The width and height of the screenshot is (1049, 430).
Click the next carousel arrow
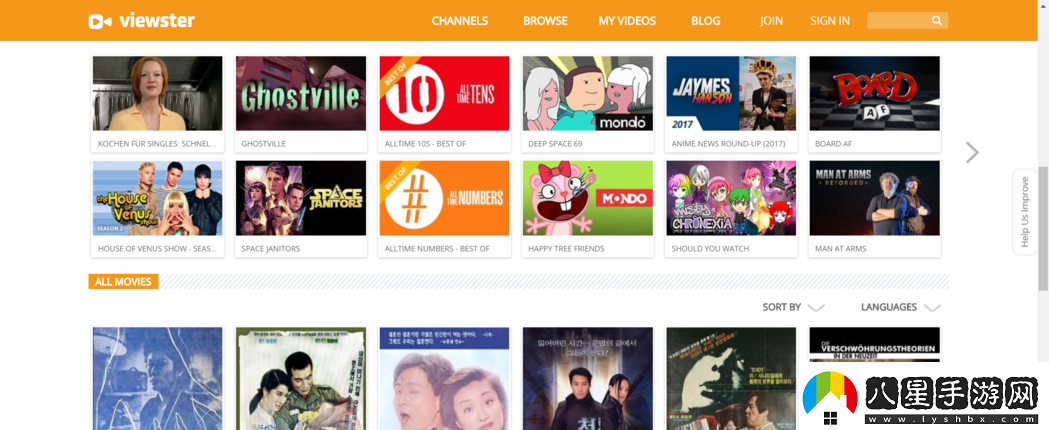pyautogui.click(x=972, y=152)
